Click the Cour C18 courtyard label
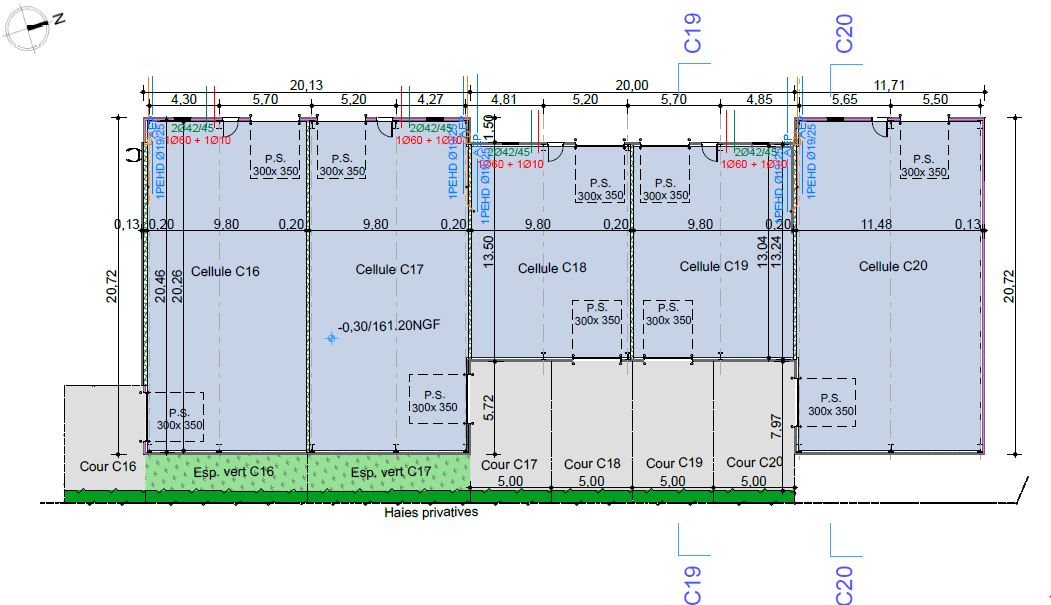This screenshot has width=1051, height=605. point(592,464)
